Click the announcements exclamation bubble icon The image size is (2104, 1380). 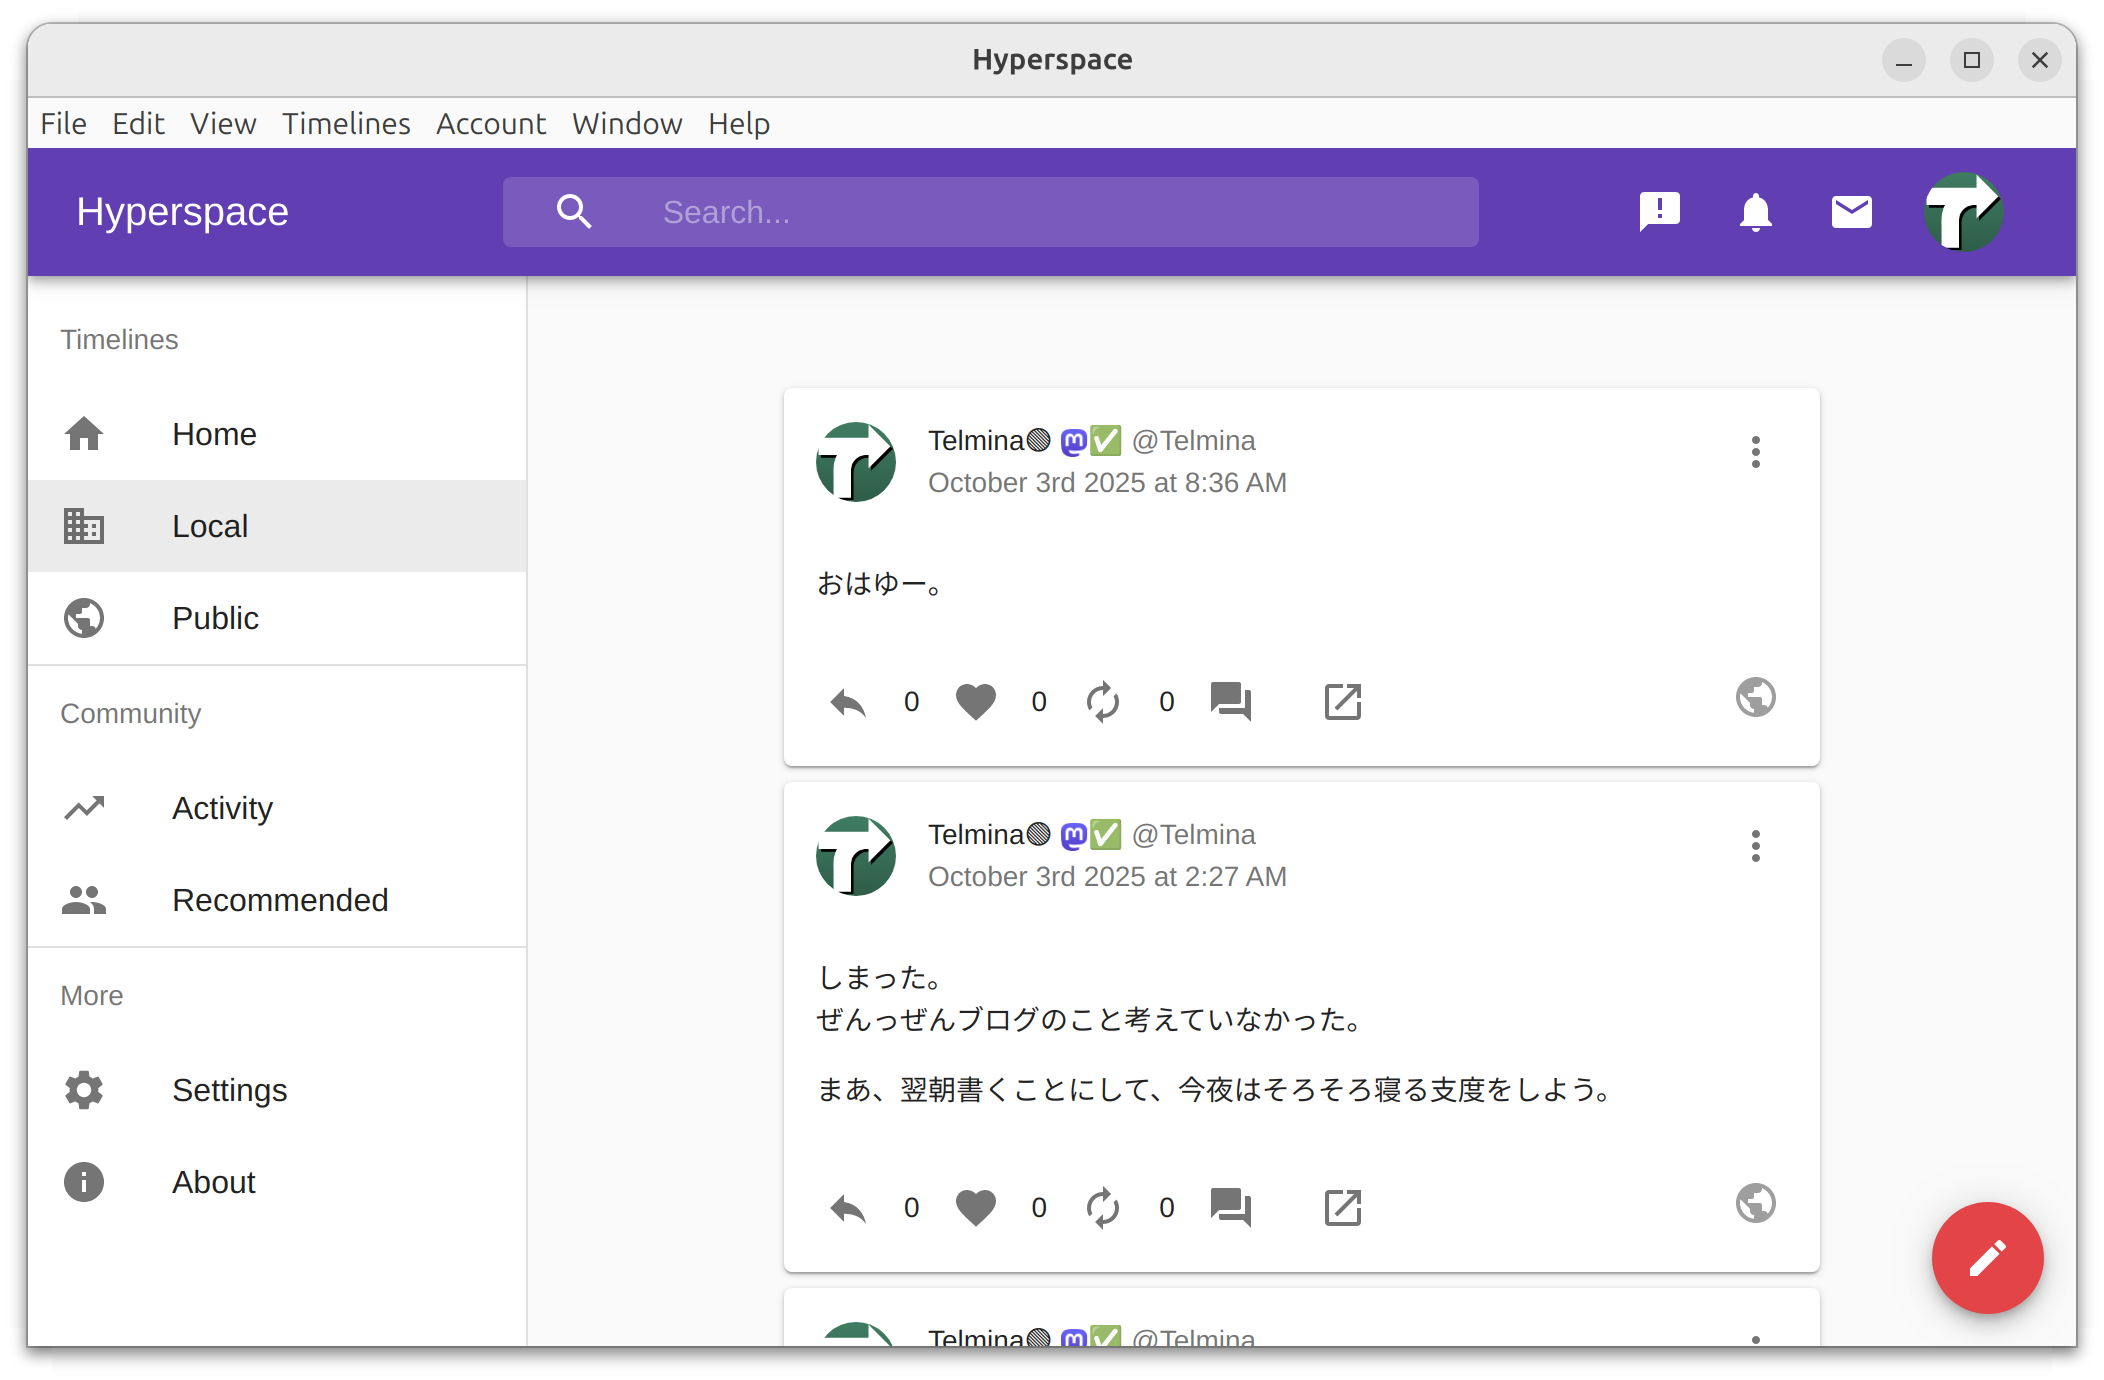point(1659,212)
